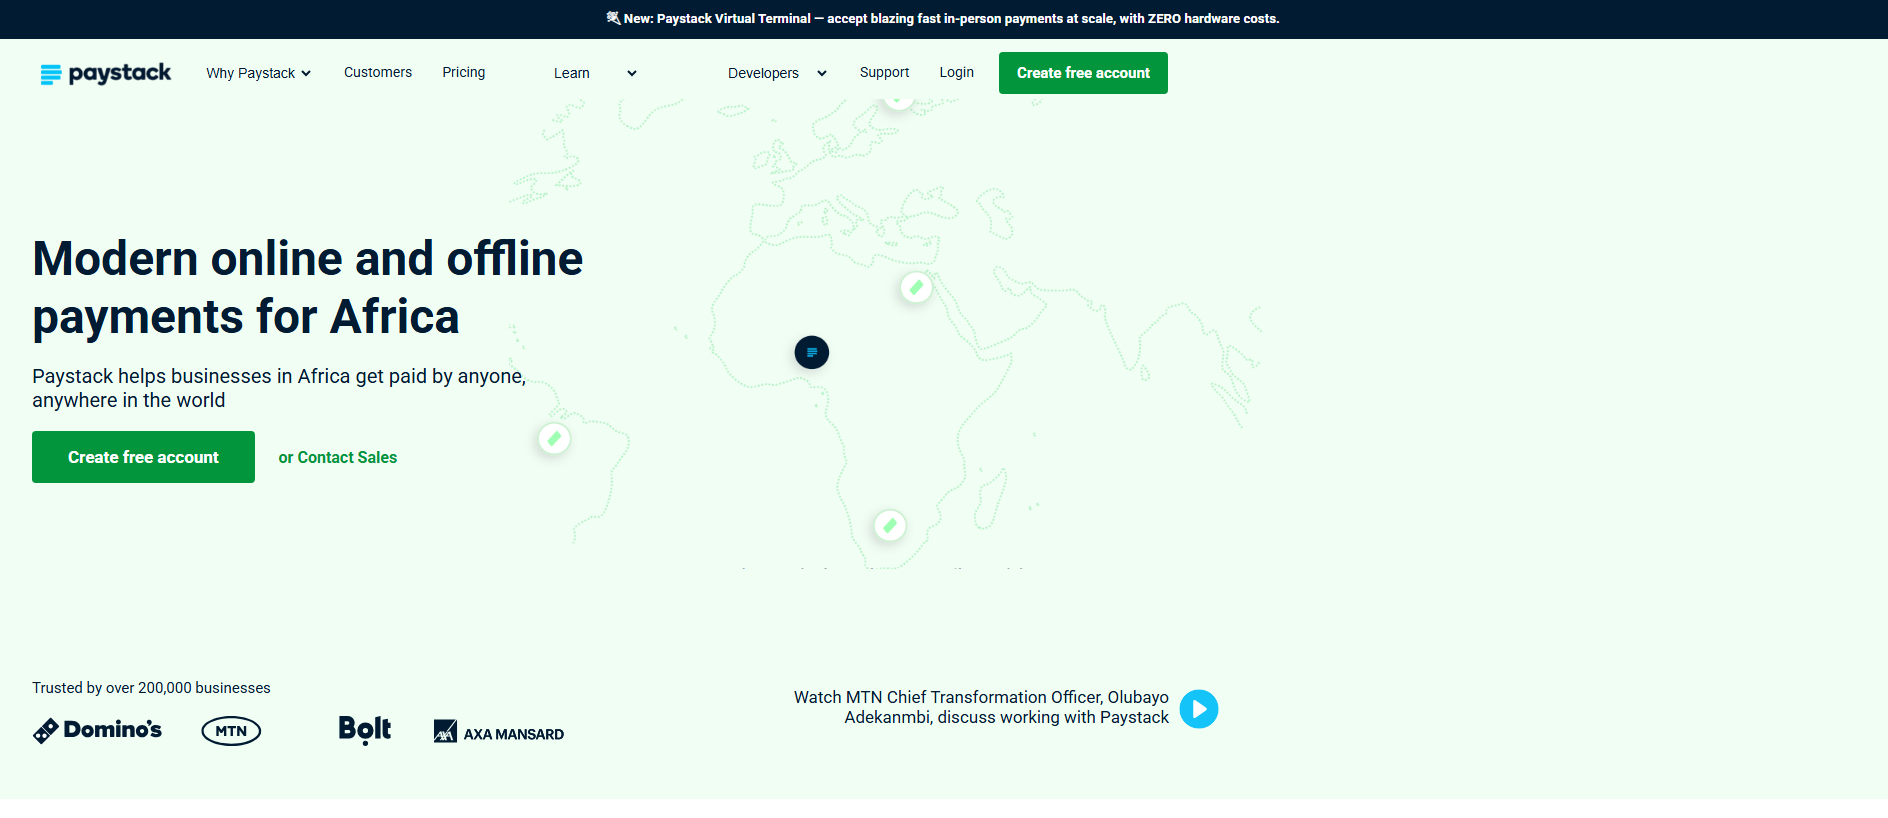1888x818 pixels.
Task: Click the Paystack logo
Action: pyautogui.click(x=105, y=73)
